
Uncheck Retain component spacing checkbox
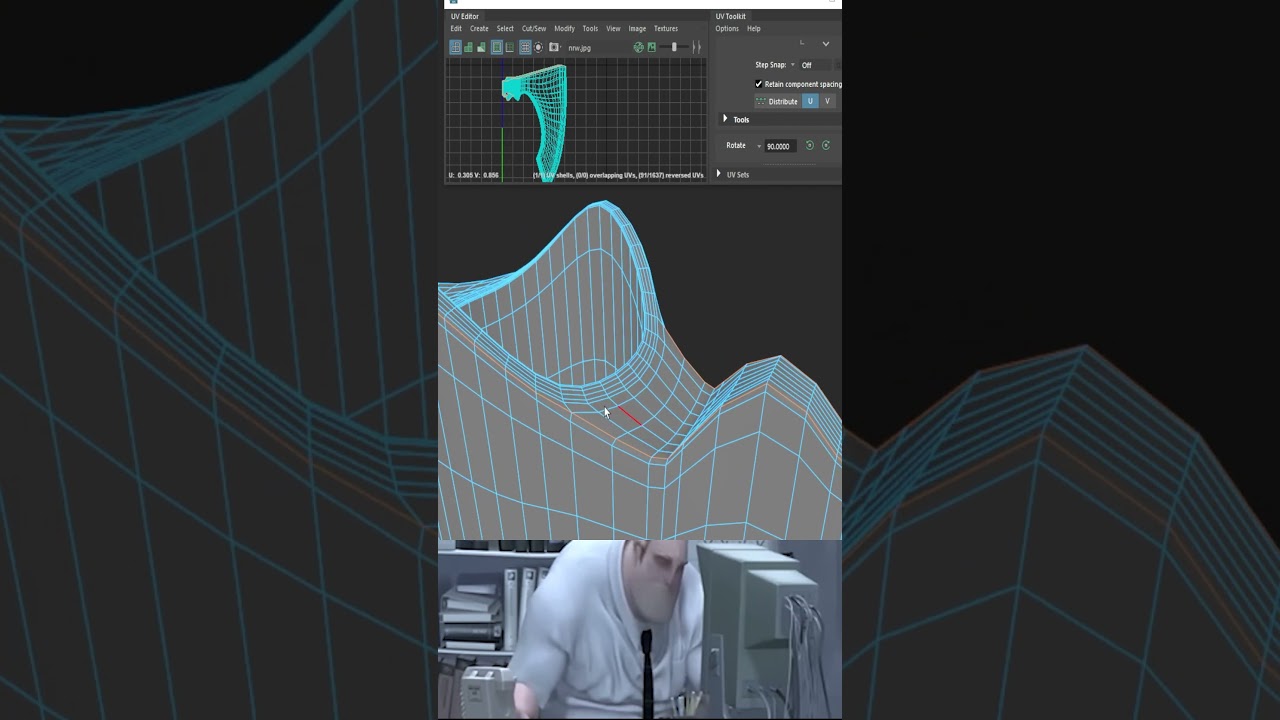759,84
